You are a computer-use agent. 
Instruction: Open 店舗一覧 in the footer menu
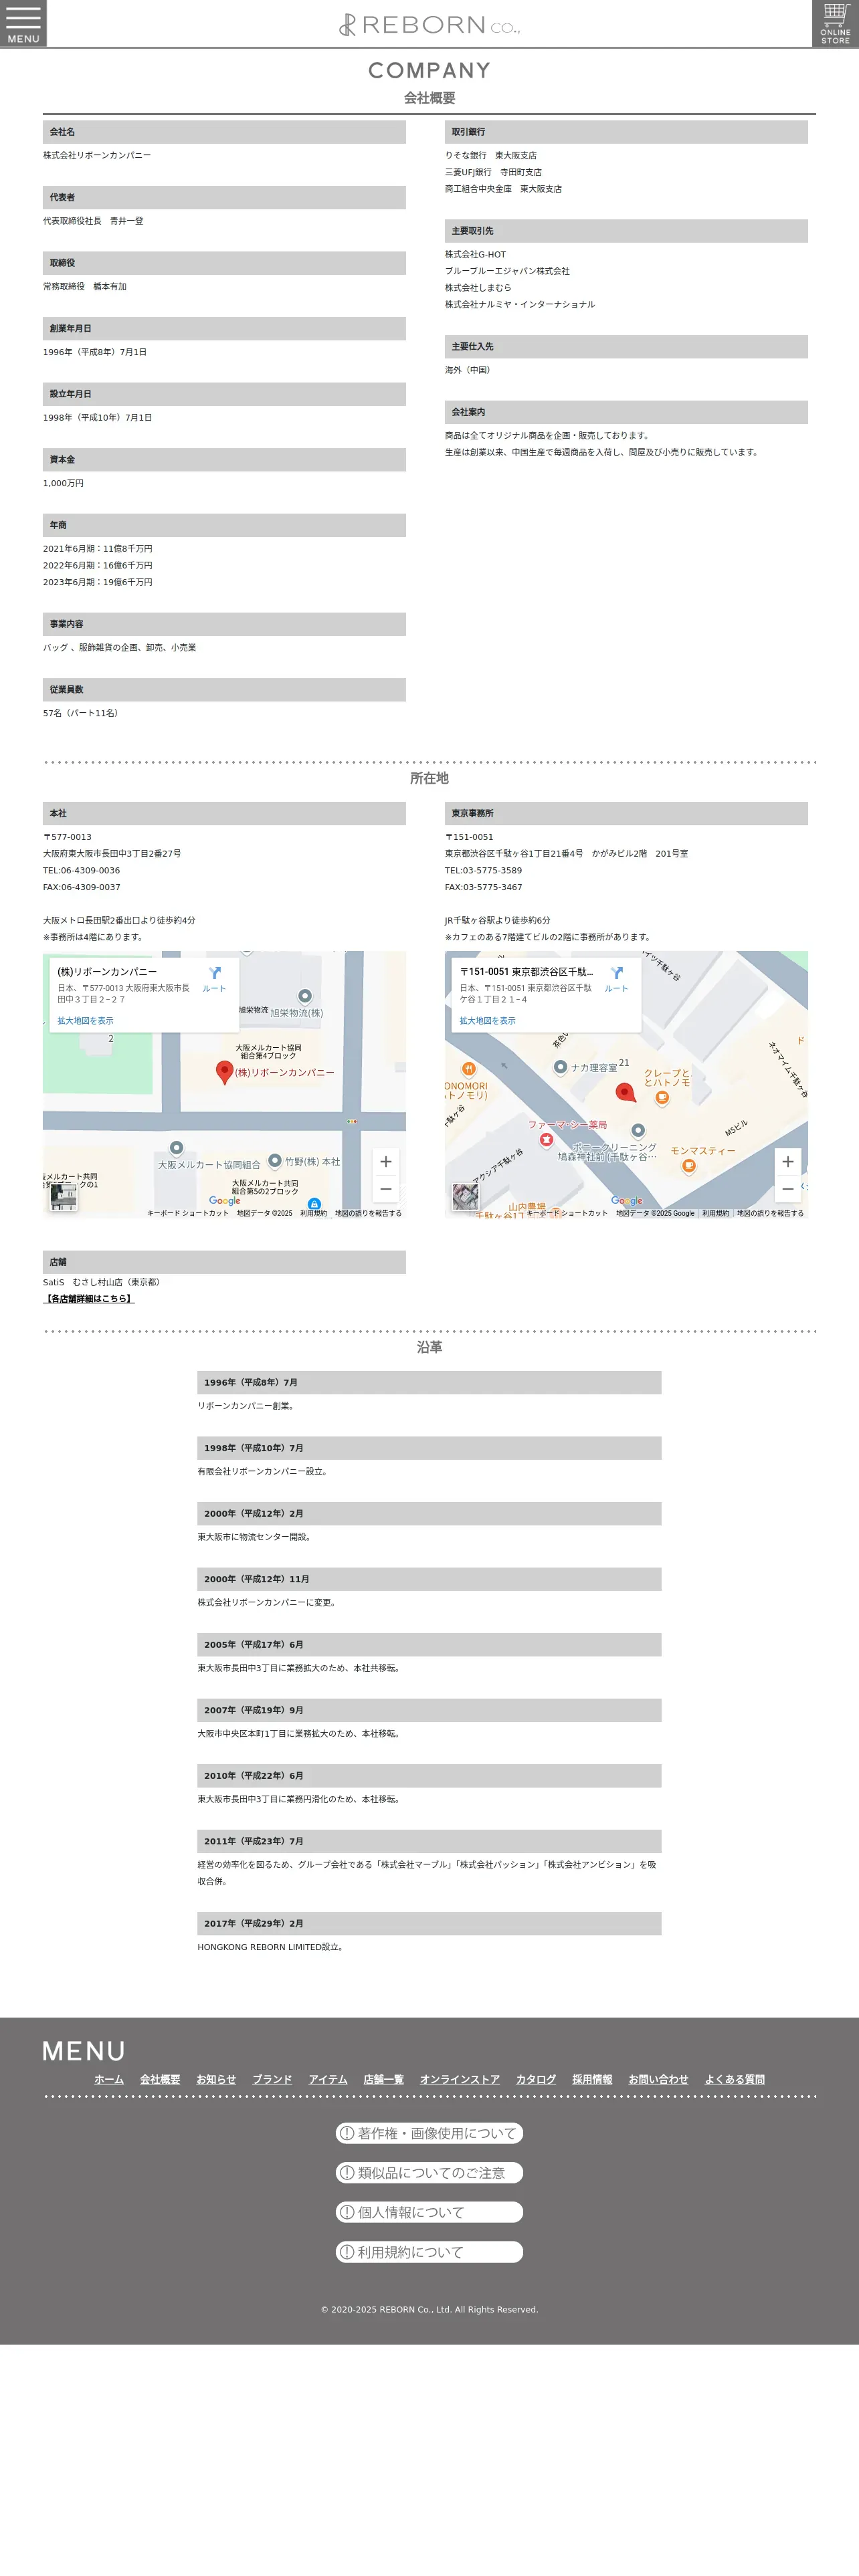click(384, 2079)
